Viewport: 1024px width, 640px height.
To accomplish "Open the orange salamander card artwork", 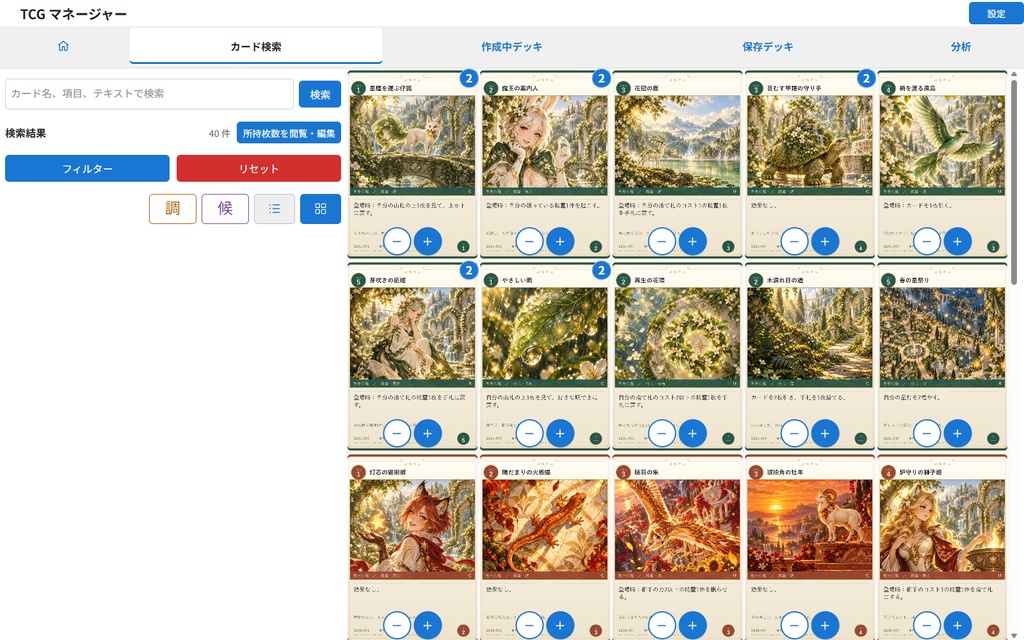I will coord(545,526).
